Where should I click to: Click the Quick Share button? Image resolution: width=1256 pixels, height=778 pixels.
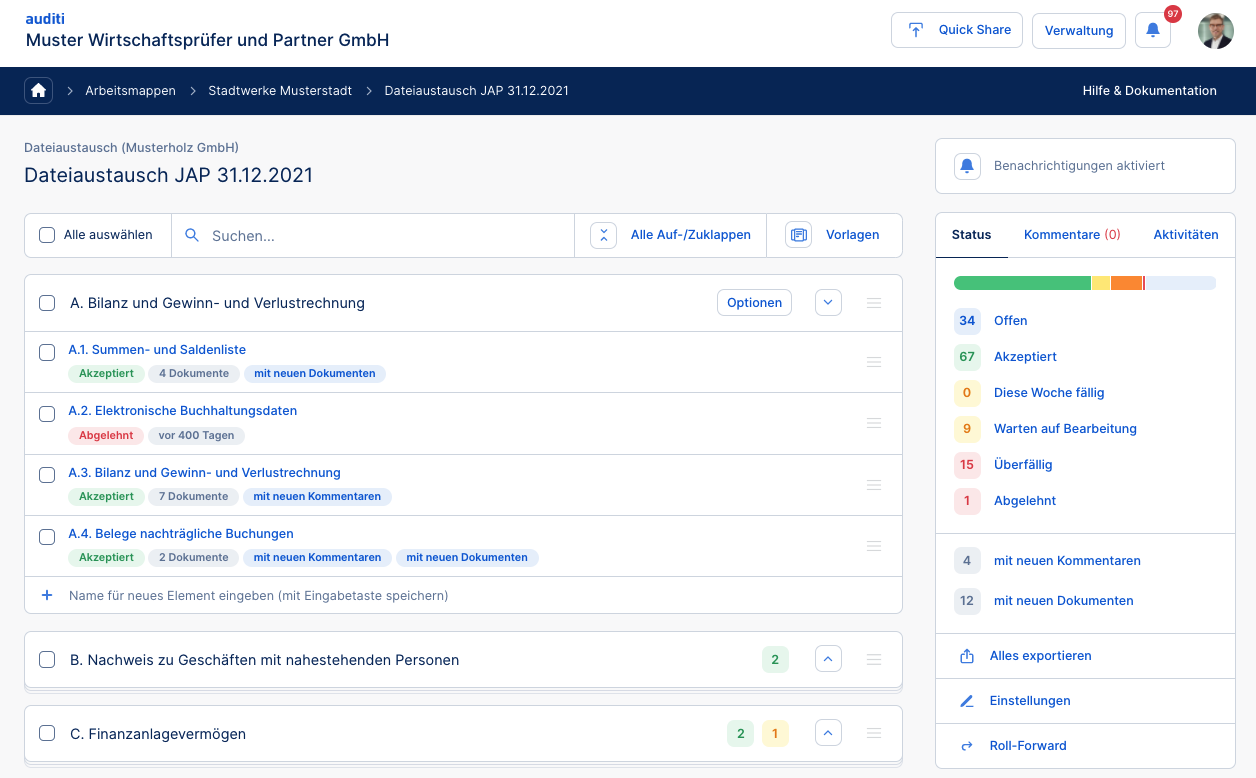coord(956,30)
